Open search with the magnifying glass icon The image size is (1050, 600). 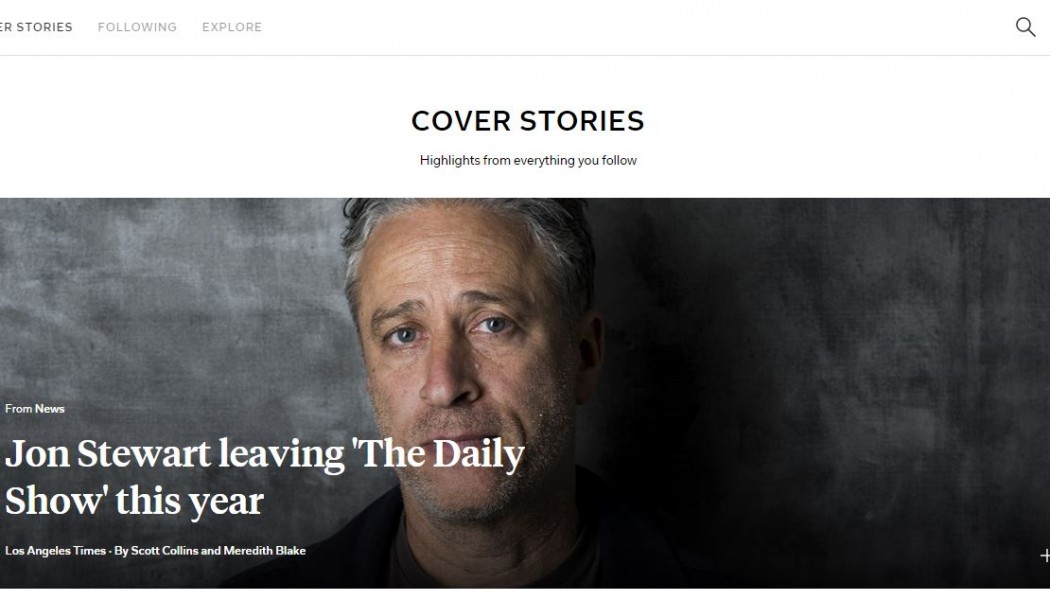coord(1025,27)
